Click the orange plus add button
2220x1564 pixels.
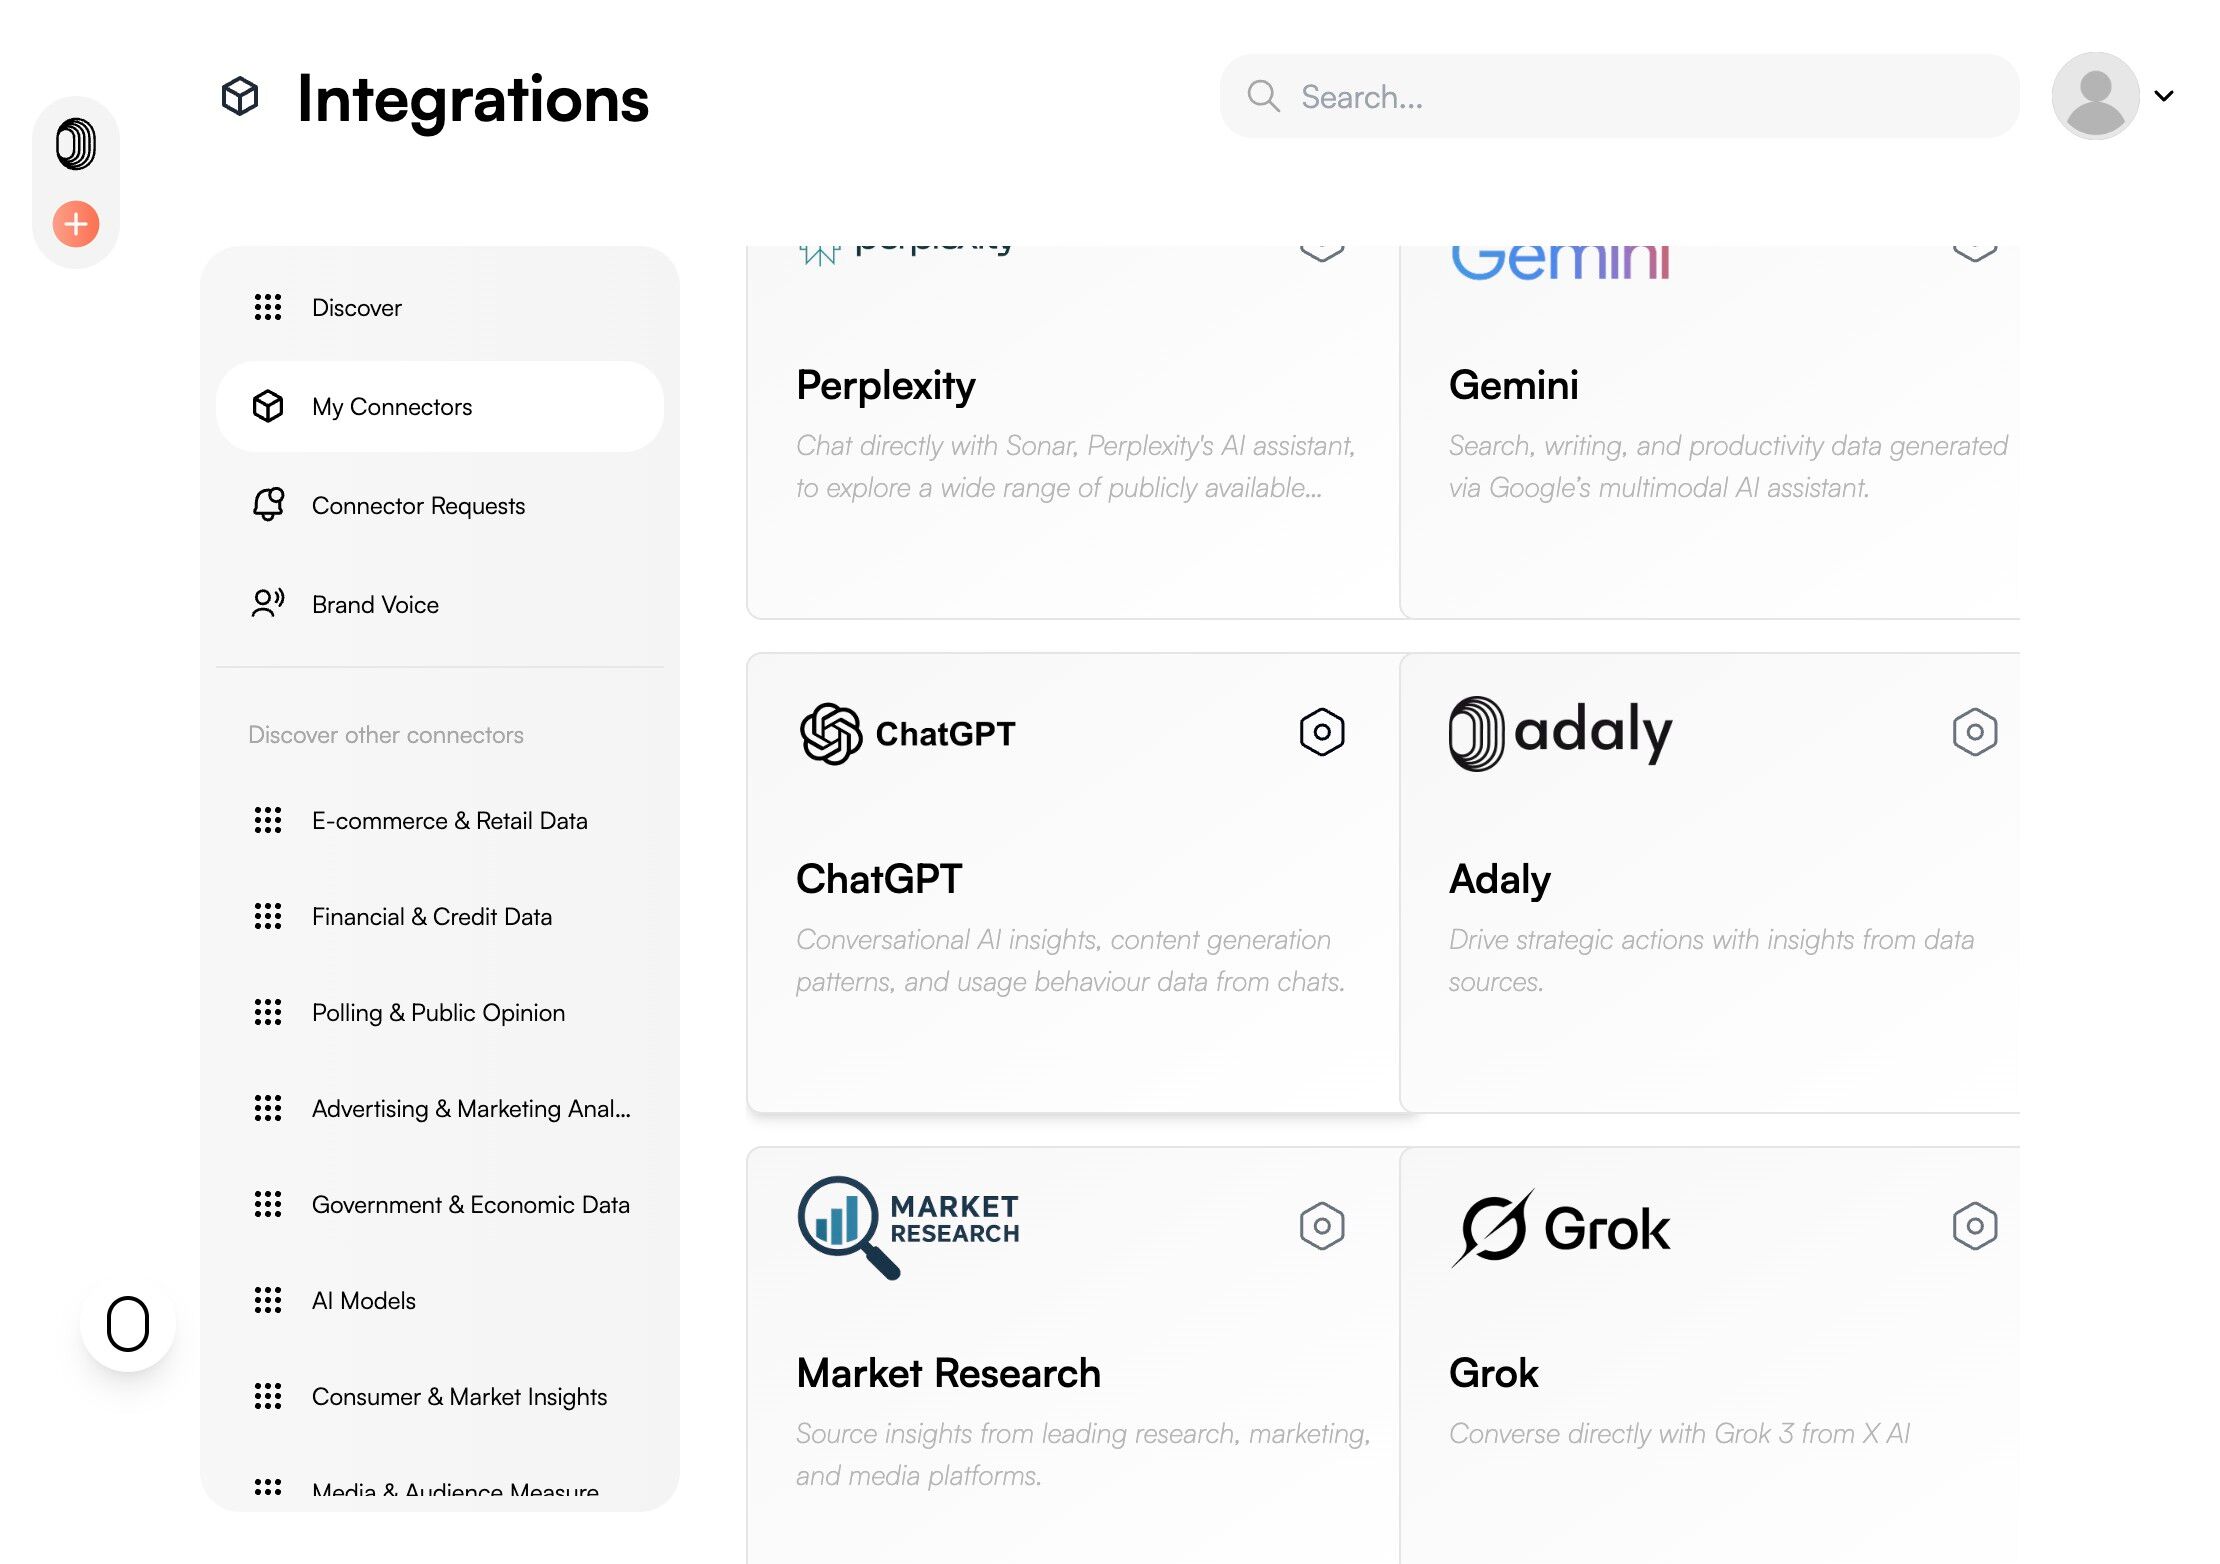76,224
